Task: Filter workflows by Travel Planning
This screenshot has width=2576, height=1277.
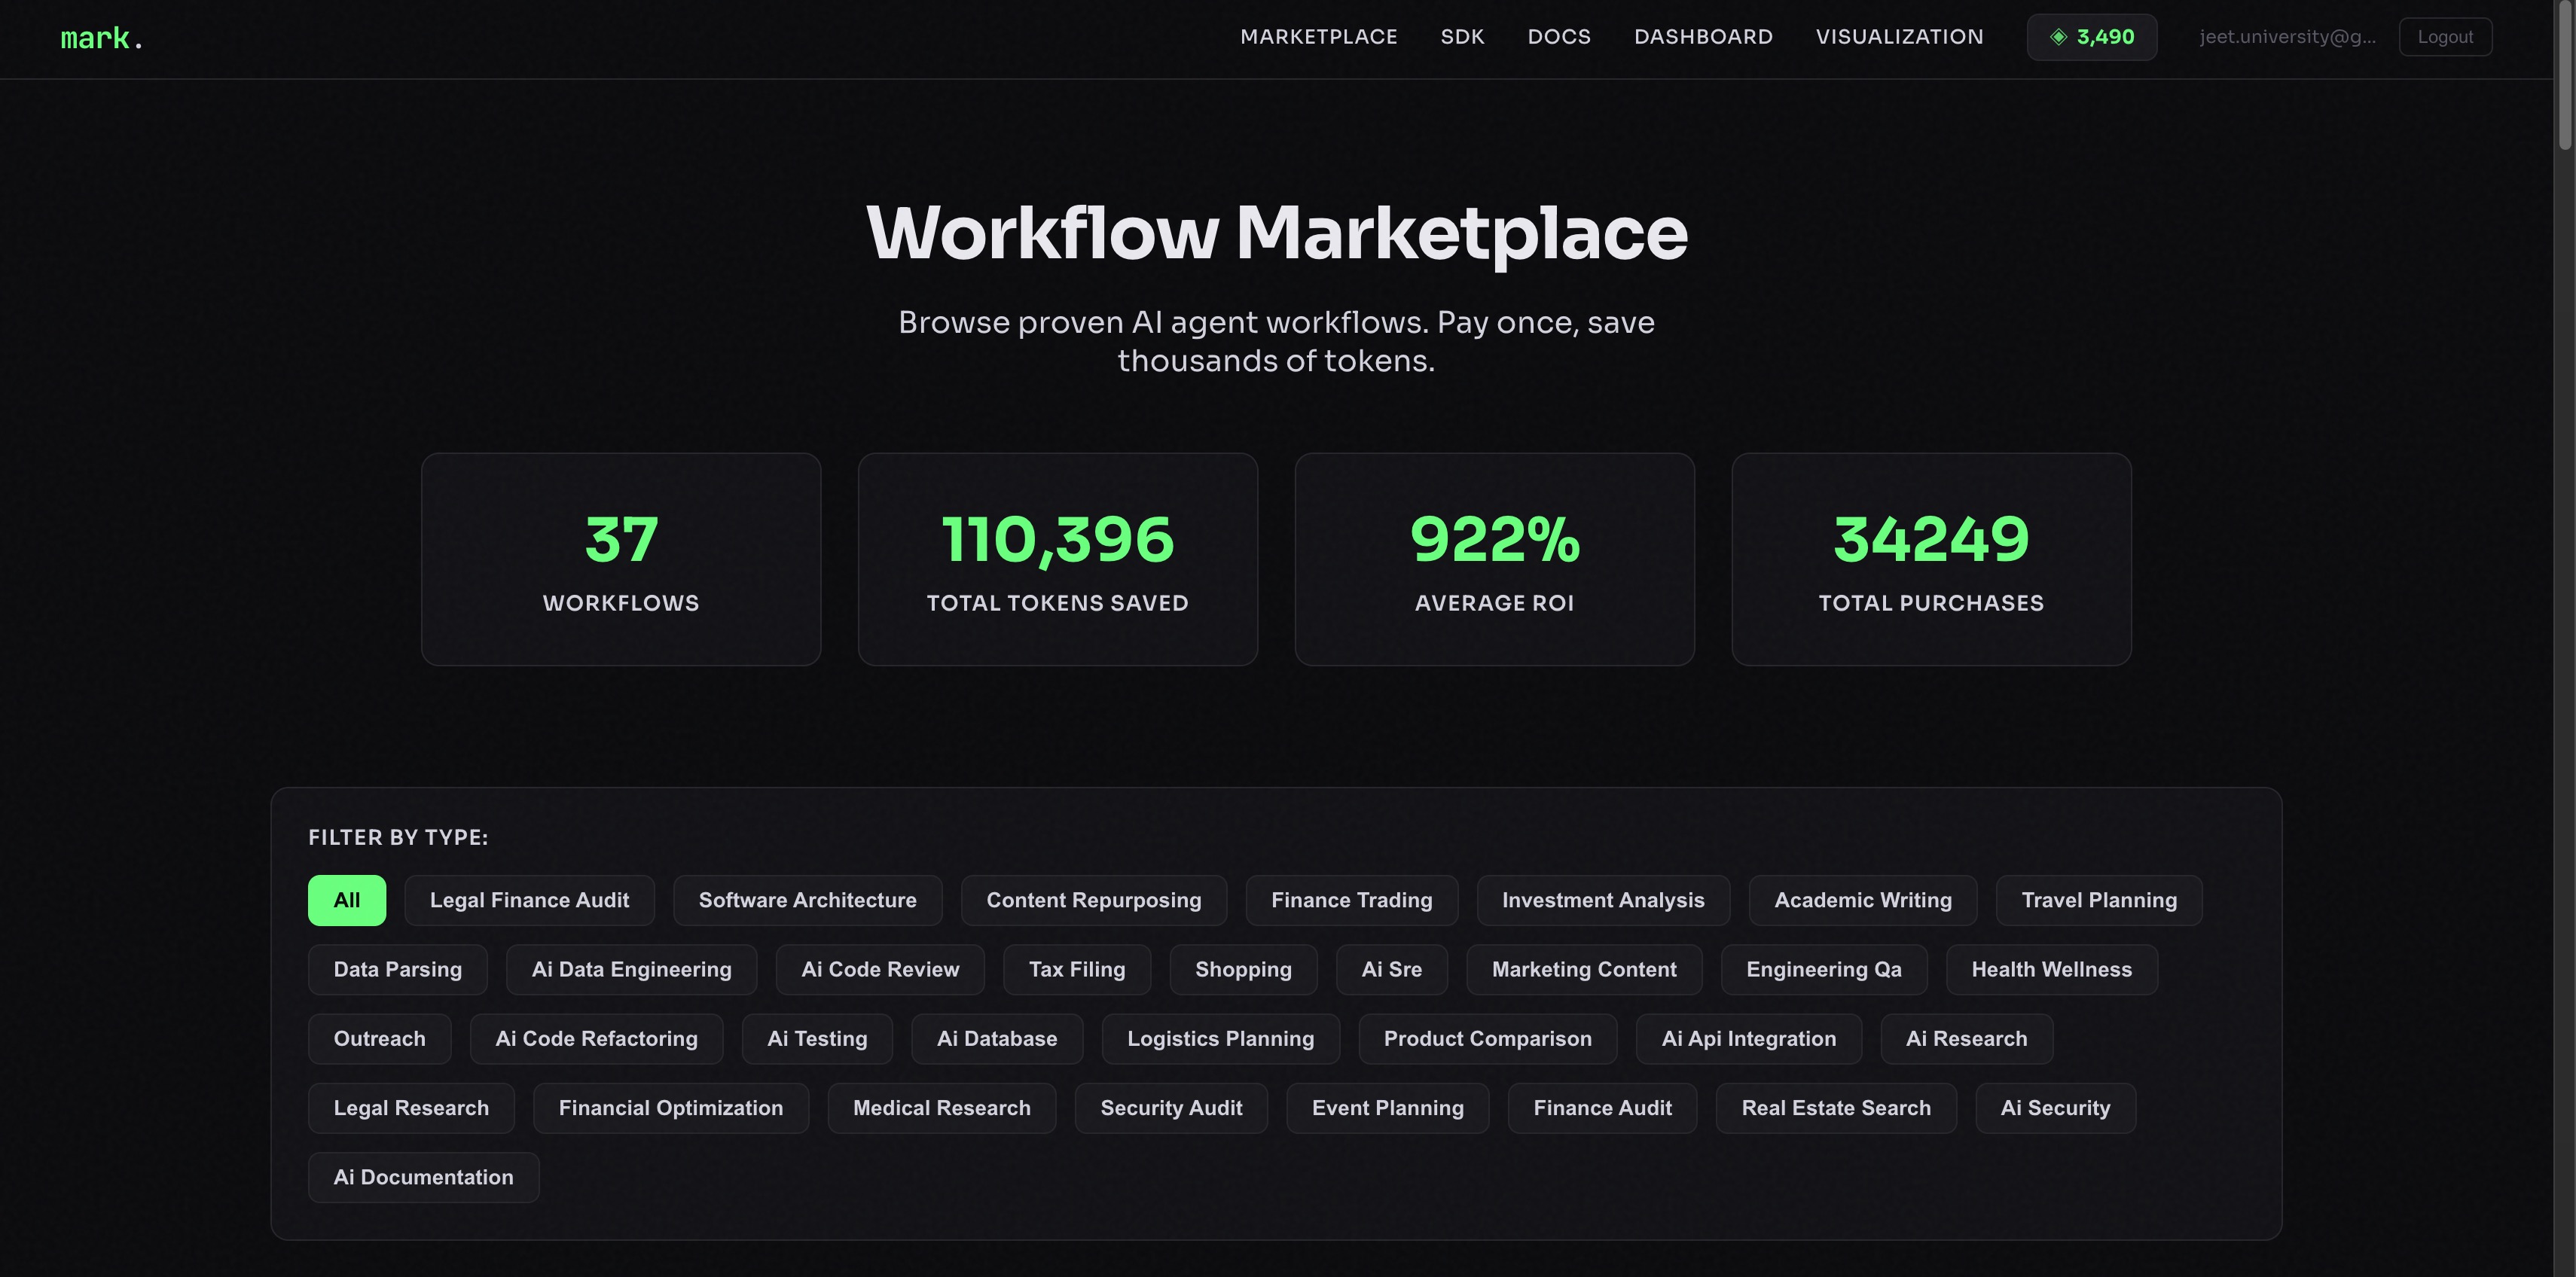Action: 2098,900
